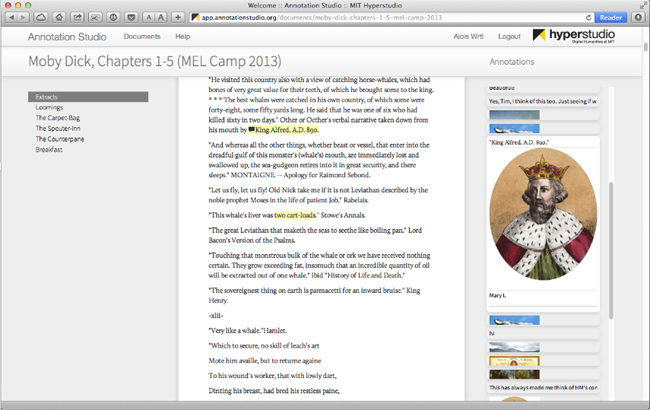Click highlighted text King Alfred A.D. 890
This screenshot has width=650, height=410.
[287, 130]
